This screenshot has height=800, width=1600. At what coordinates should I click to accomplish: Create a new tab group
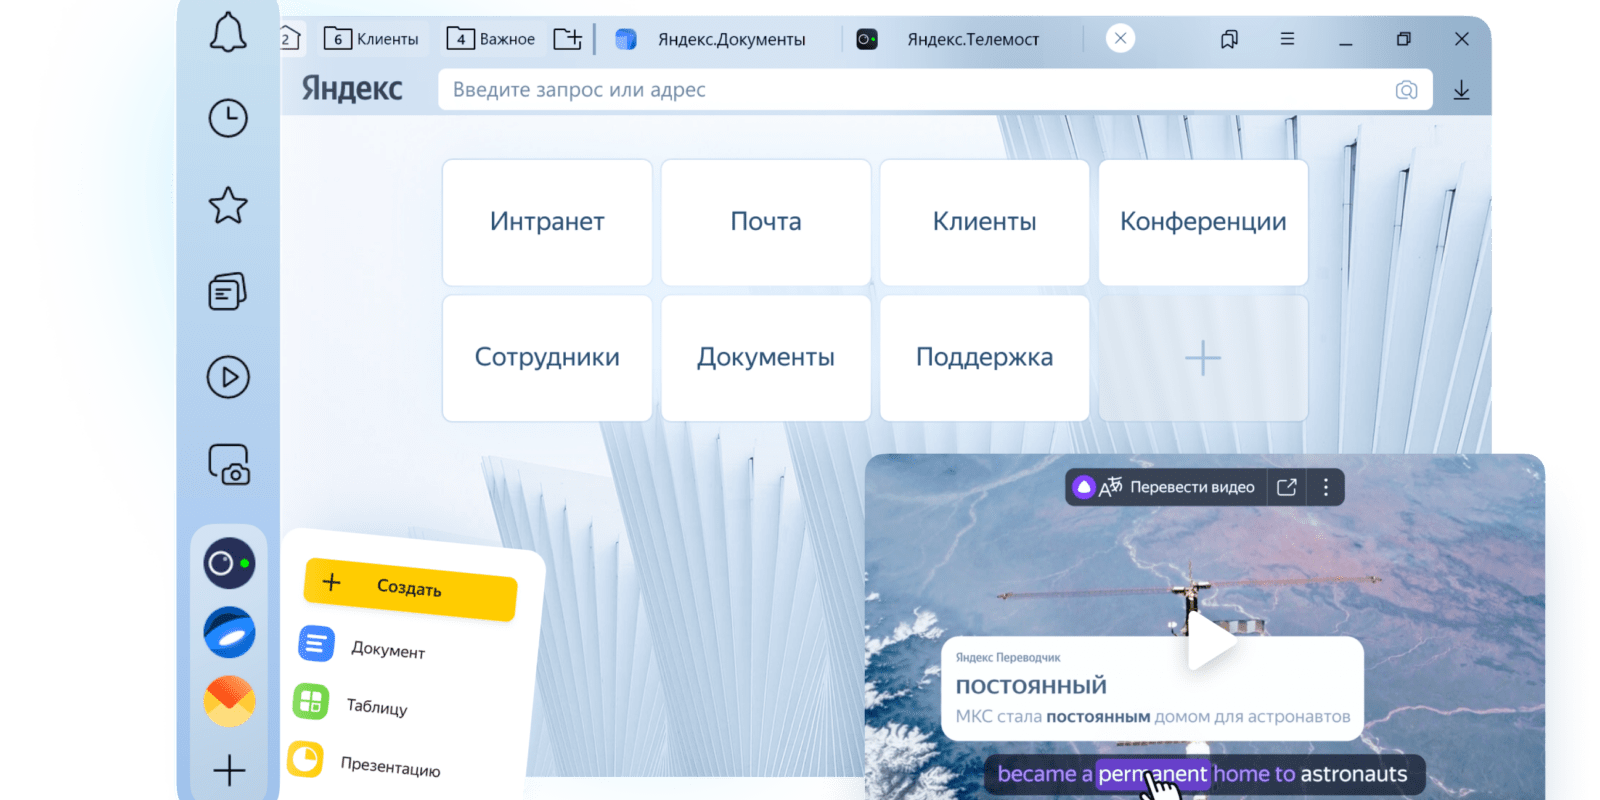(568, 39)
